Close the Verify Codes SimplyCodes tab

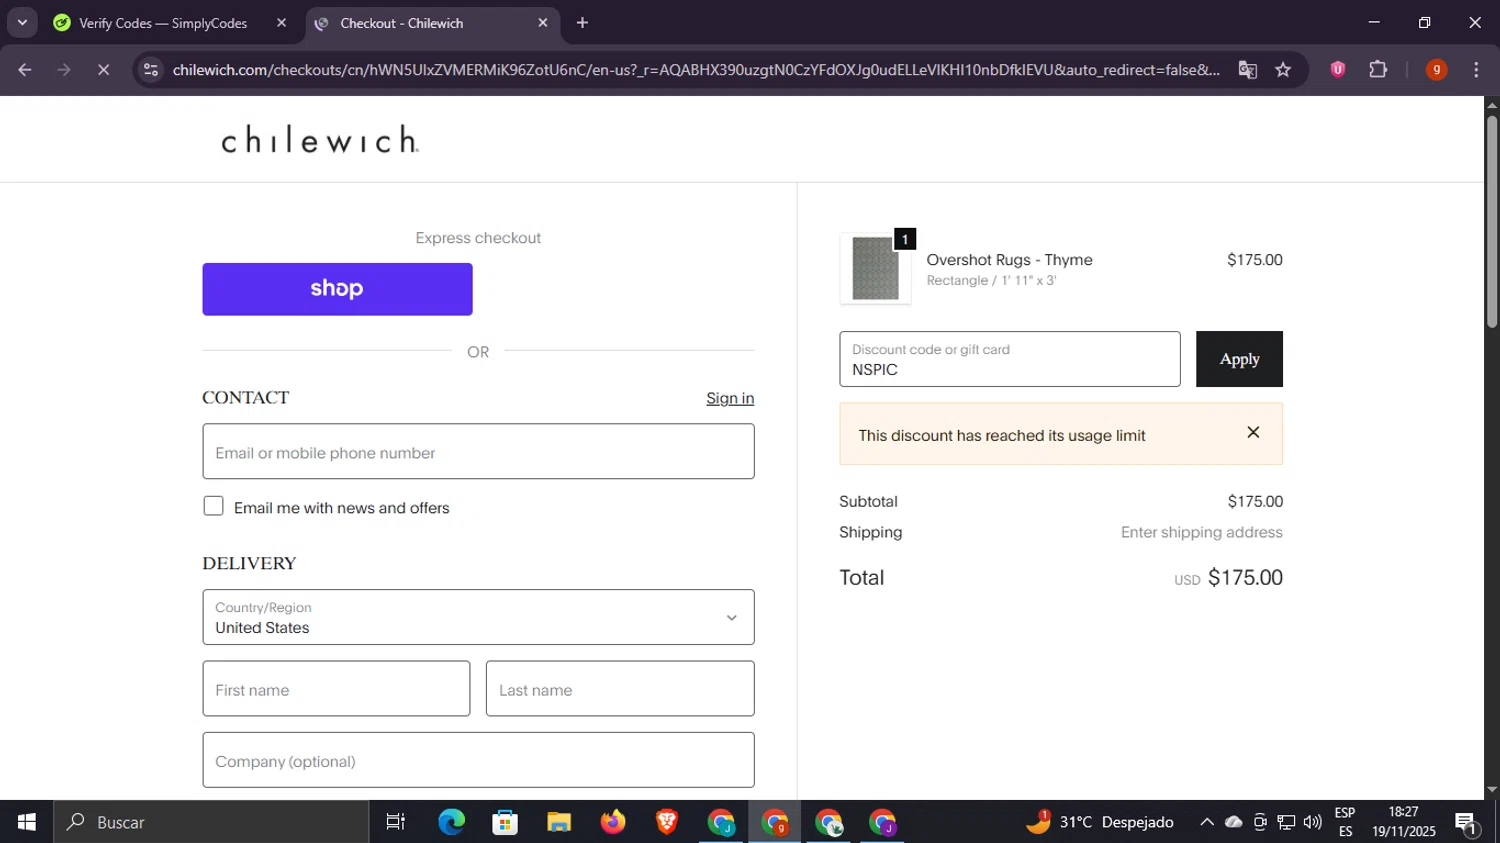tap(281, 23)
